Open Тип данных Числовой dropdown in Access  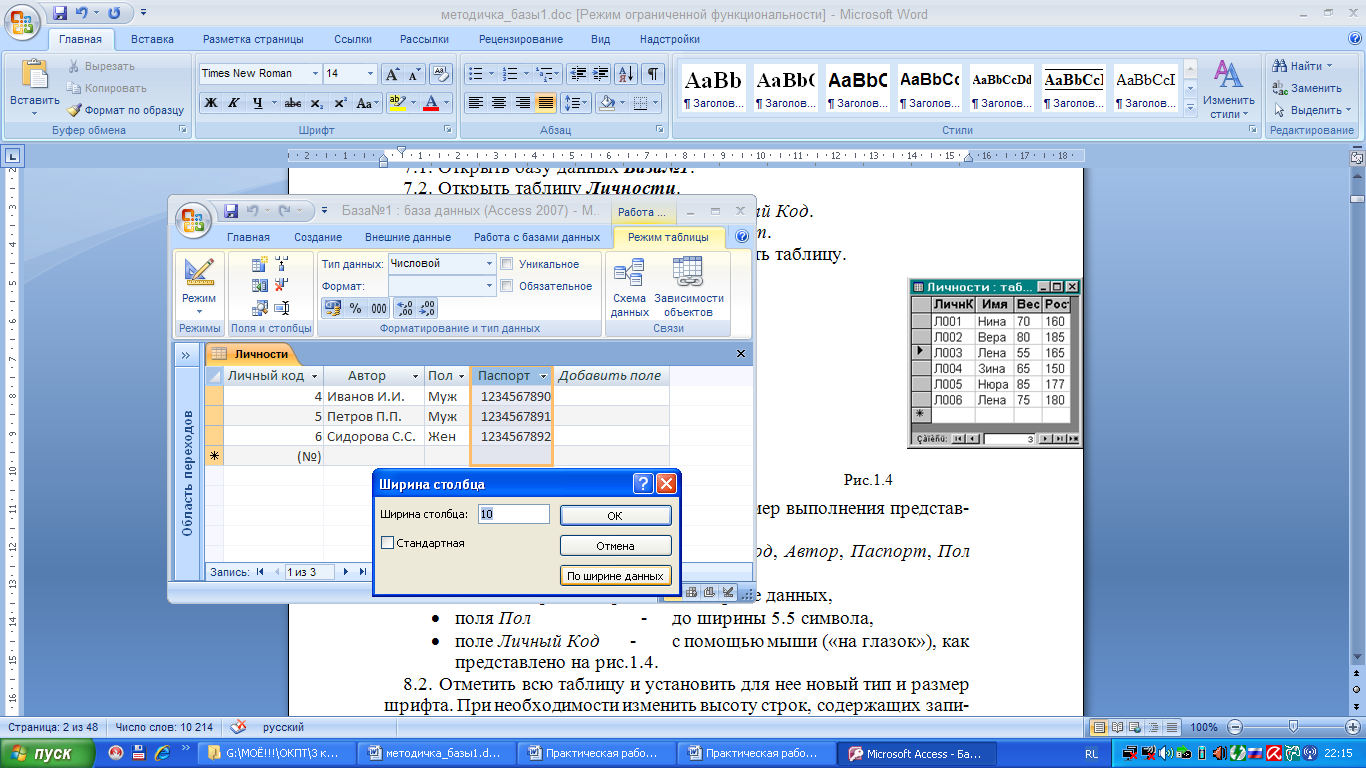coord(490,264)
